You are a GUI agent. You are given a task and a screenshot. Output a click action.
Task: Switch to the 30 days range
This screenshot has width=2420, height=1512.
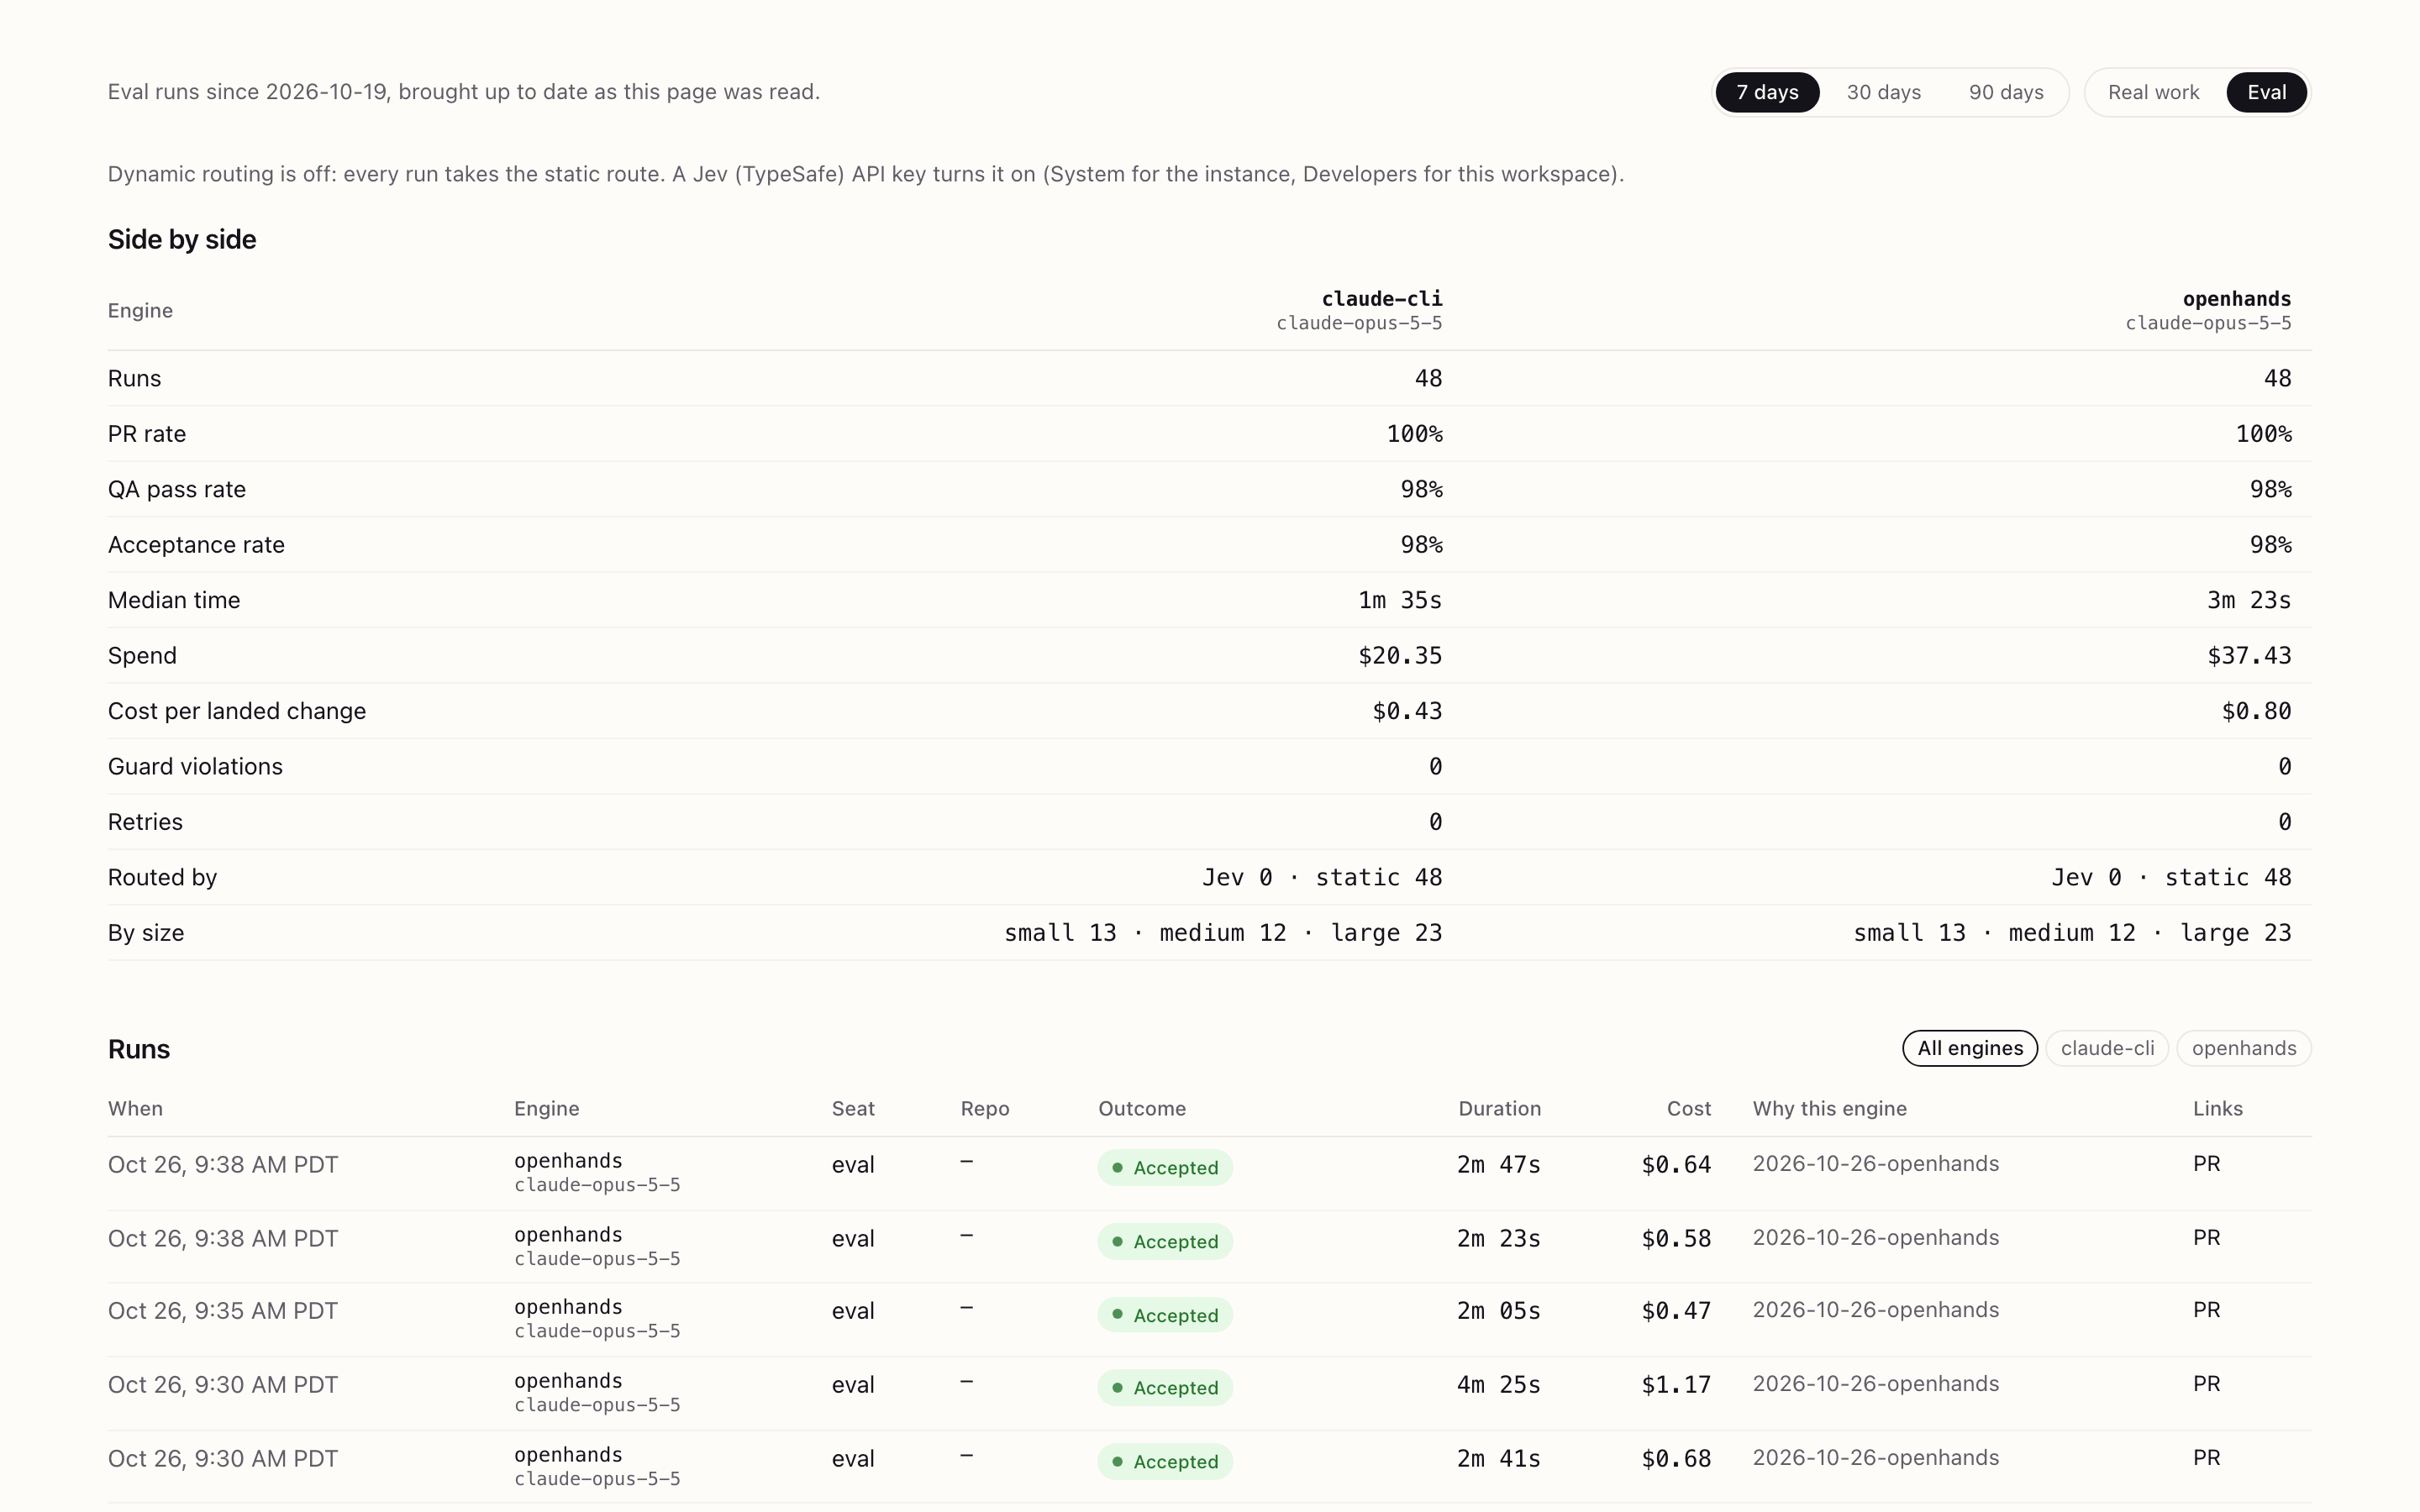coord(1883,92)
